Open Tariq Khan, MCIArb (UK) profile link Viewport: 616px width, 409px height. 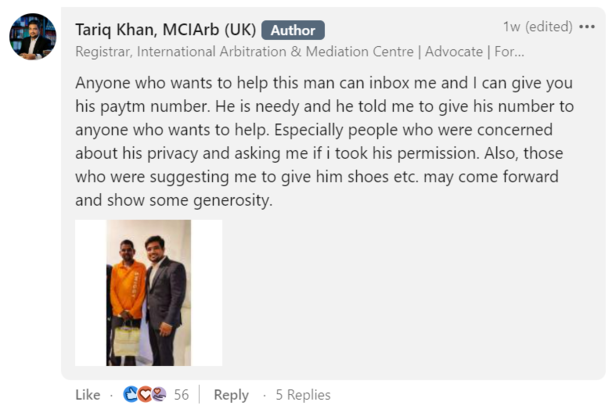[164, 29]
